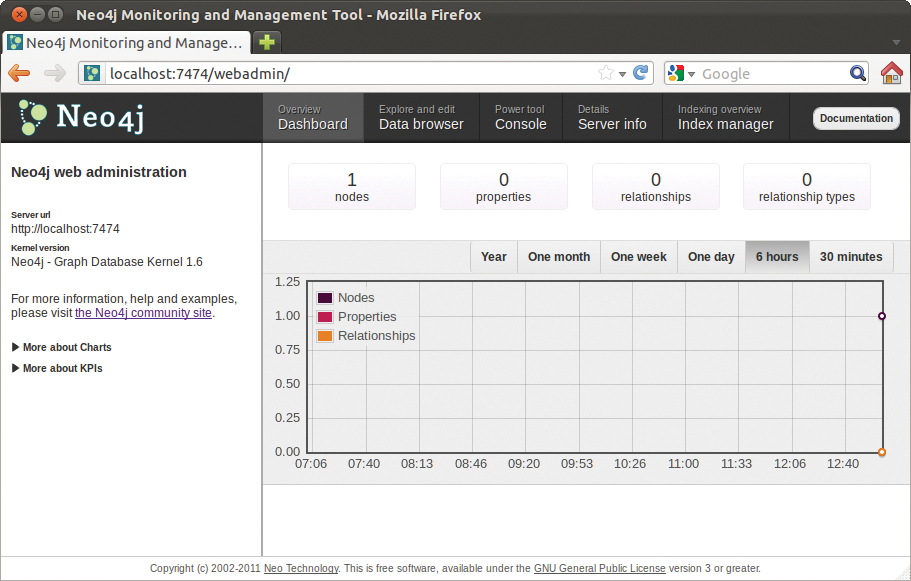911x581 pixels.
Task: Click the back navigation arrow
Action: pyautogui.click(x=18, y=73)
